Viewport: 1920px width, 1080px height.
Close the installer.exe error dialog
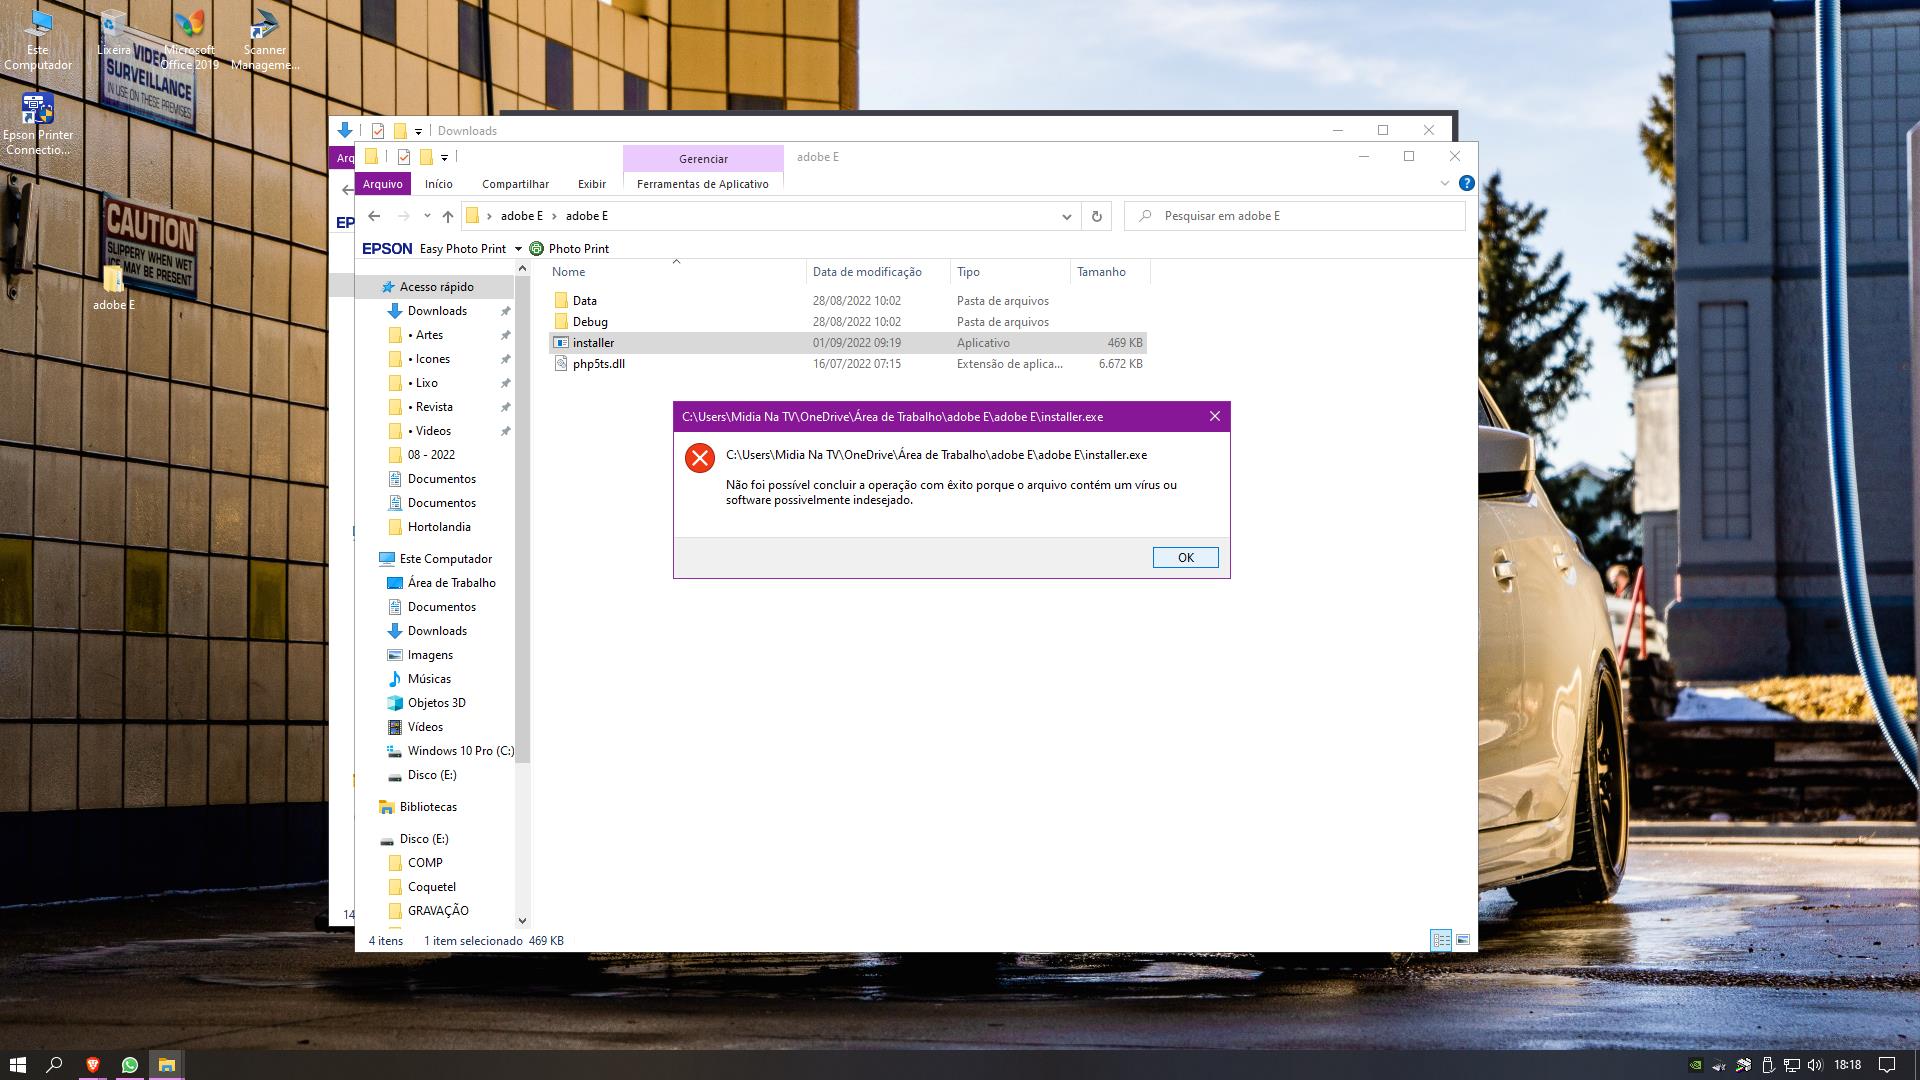click(x=1214, y=417)
